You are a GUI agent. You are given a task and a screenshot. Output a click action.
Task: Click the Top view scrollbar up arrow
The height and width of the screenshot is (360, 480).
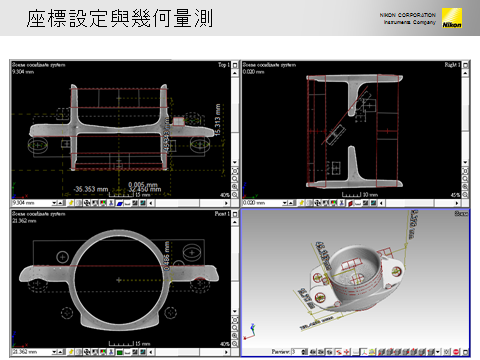[235, 73]
